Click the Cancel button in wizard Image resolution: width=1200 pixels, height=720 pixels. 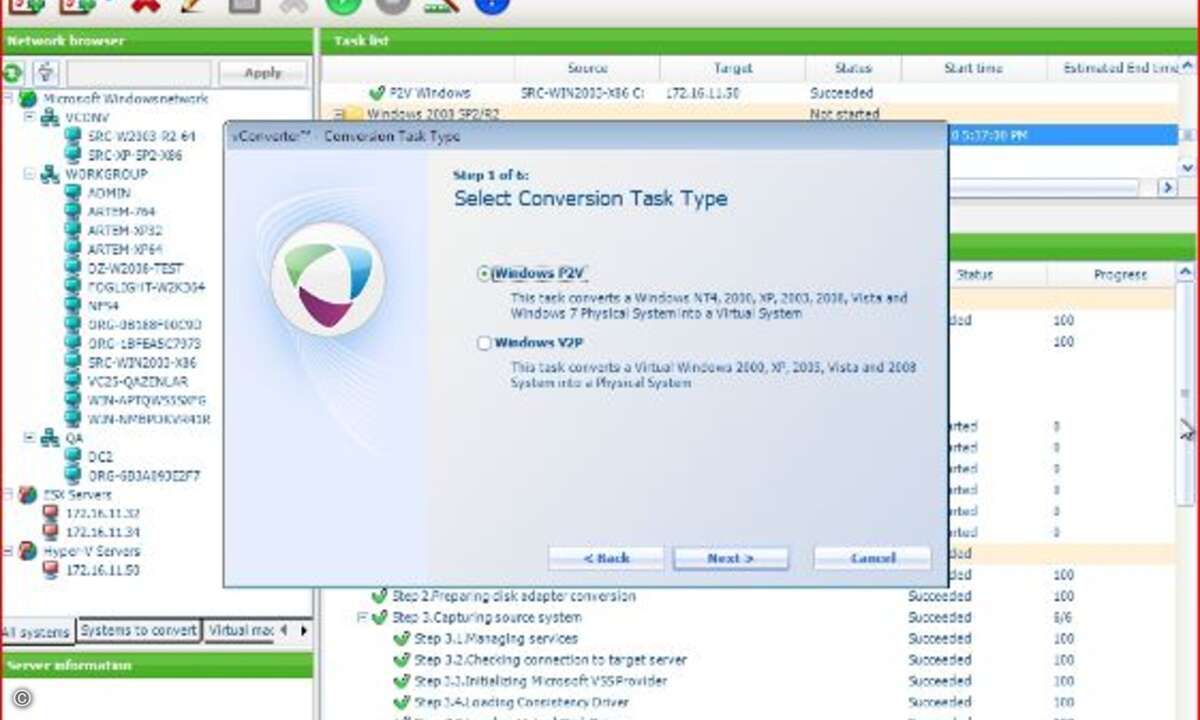tap(872, 558)
